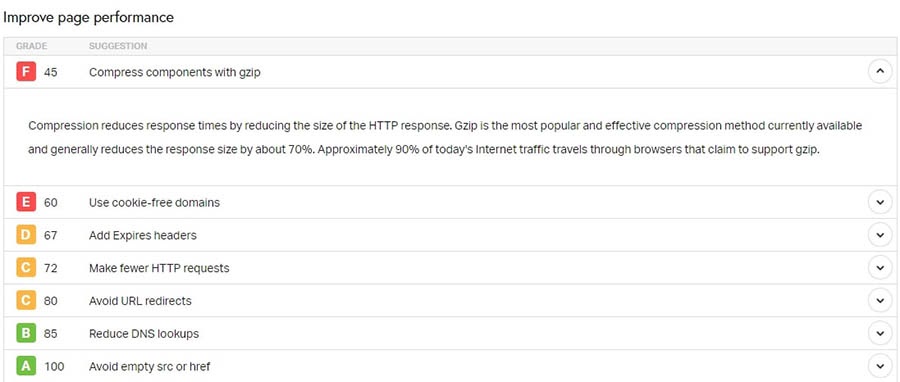
Task: Click the red E grade badge
Action: point(26,202)
